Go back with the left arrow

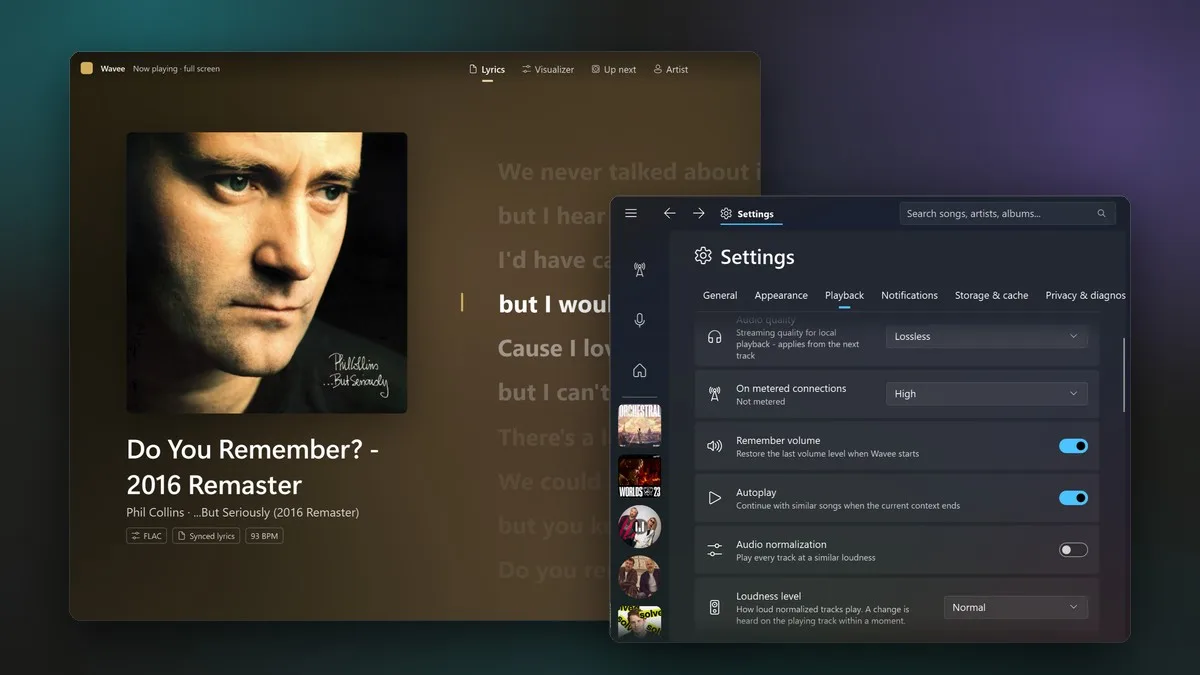[669, 213]
